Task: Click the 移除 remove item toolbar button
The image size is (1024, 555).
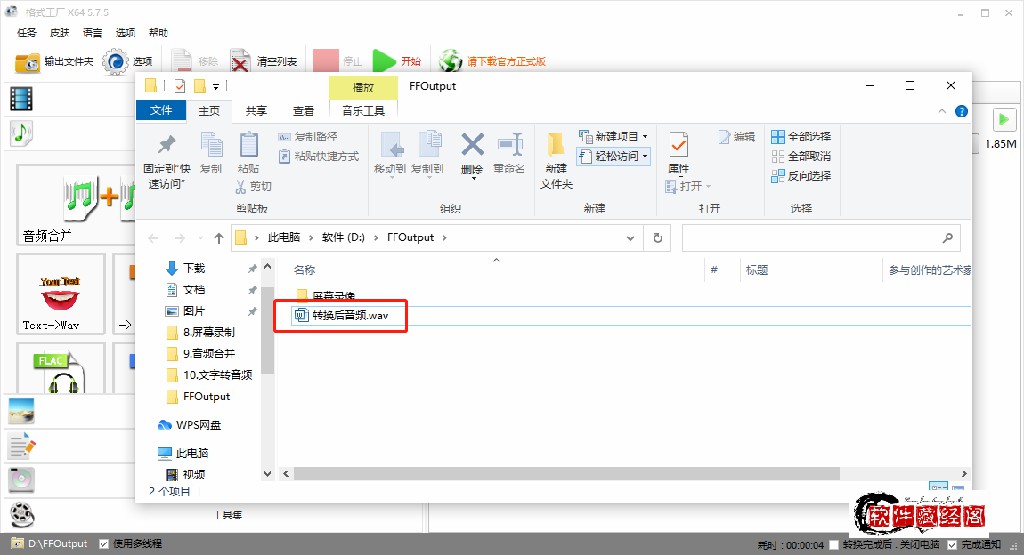Action: pos(195,61)
